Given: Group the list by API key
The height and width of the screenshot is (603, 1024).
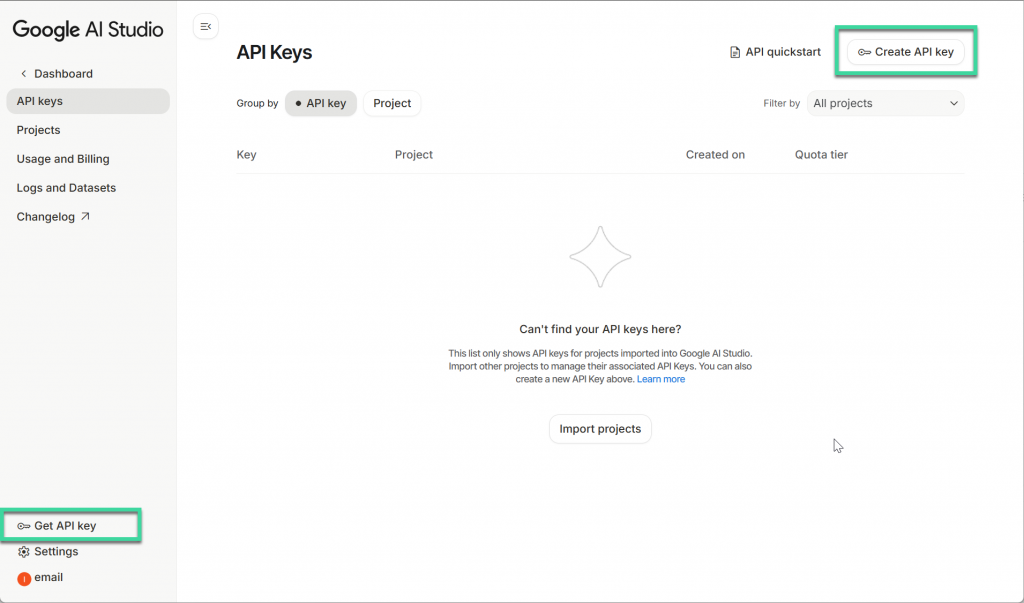Looking at the screenshot, I should tap(321, 103).
